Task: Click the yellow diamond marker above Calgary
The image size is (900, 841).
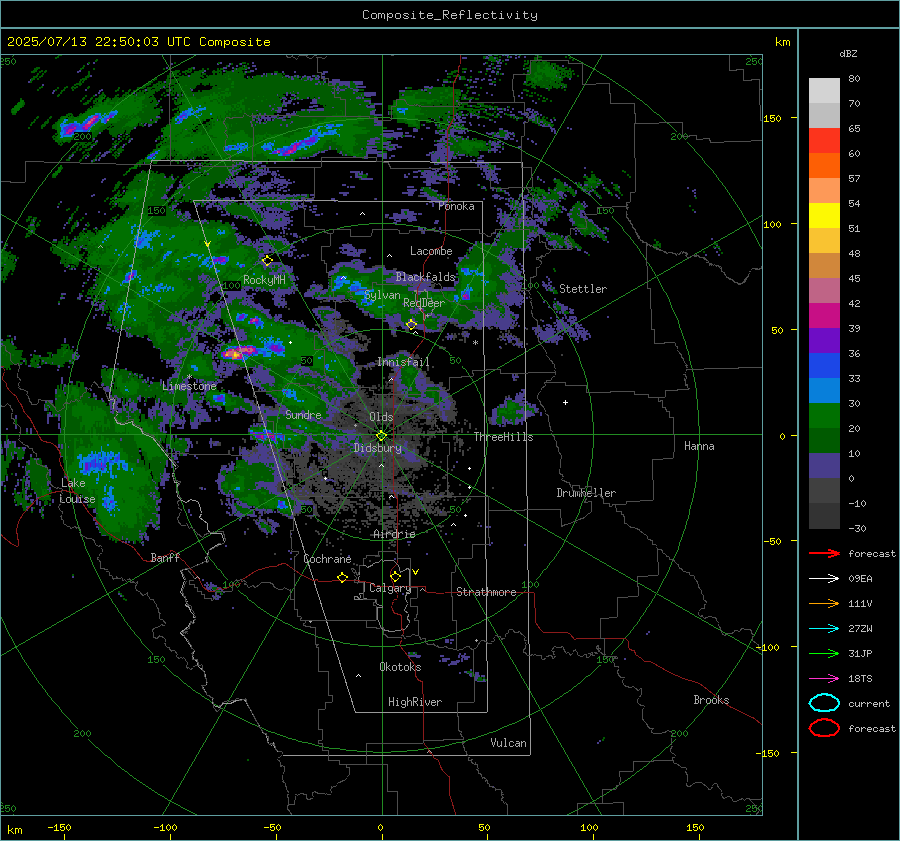Action: (395, 576)
